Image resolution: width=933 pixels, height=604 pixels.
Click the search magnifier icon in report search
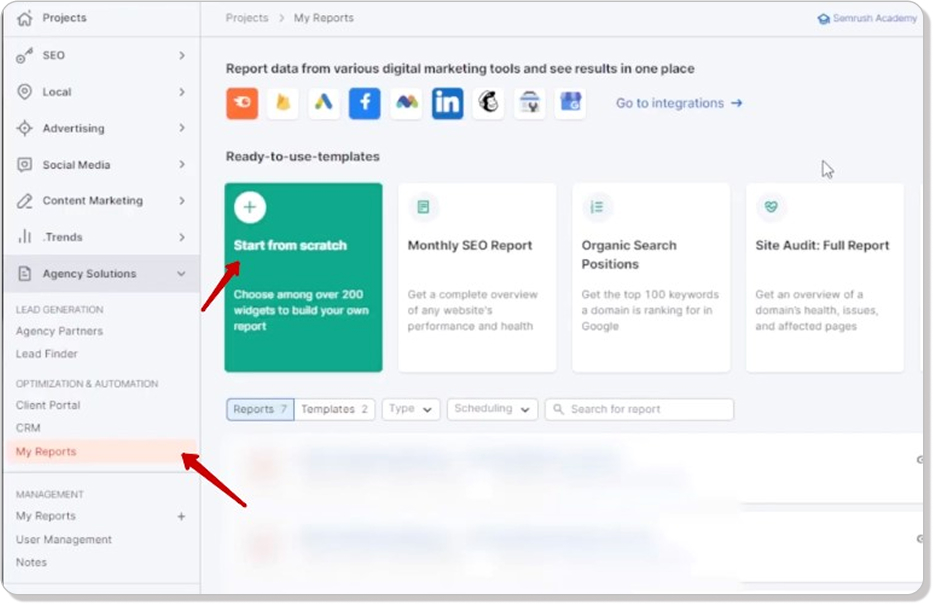pos(558,409)
